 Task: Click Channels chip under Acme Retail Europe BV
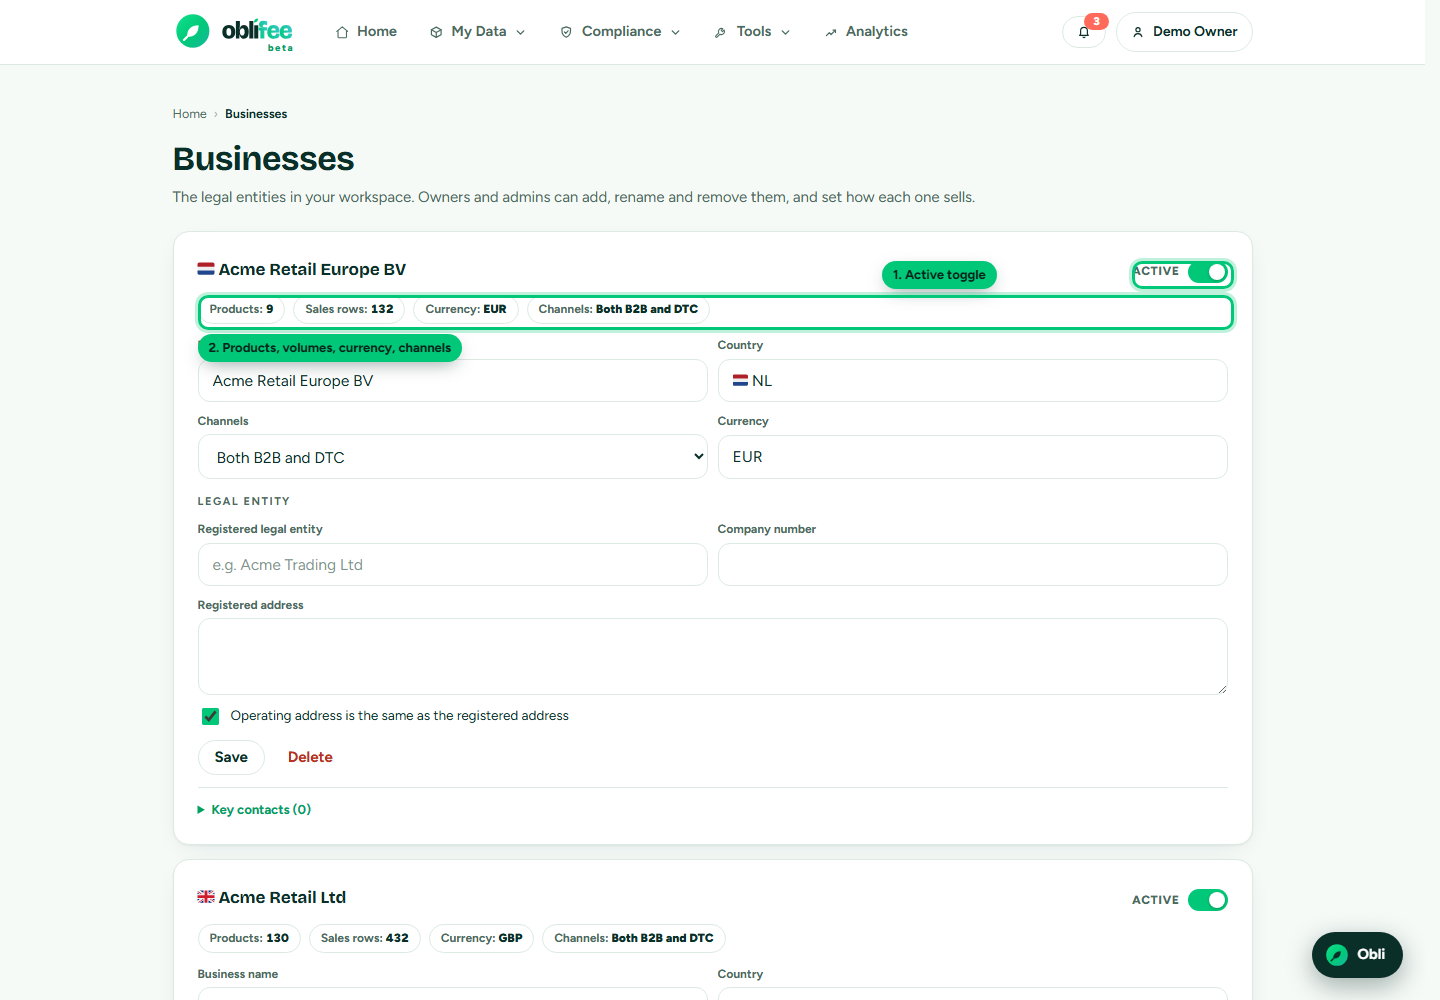pyautogui.click(x=618, y=309)
